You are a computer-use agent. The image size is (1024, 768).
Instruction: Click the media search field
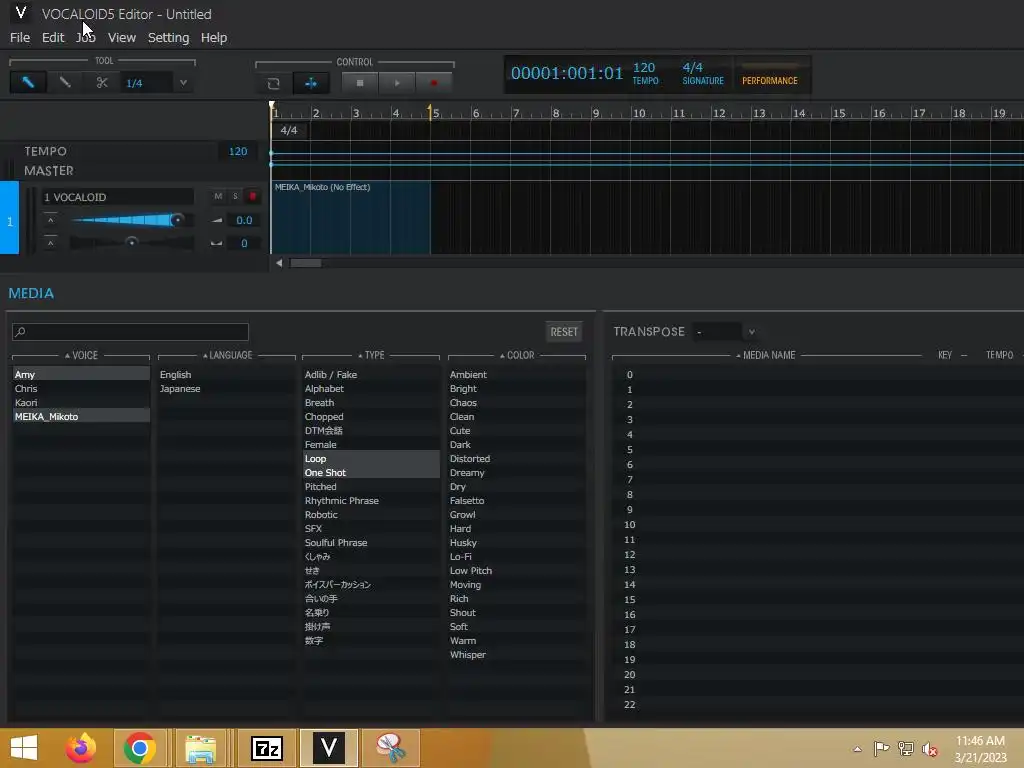point(130,332)
